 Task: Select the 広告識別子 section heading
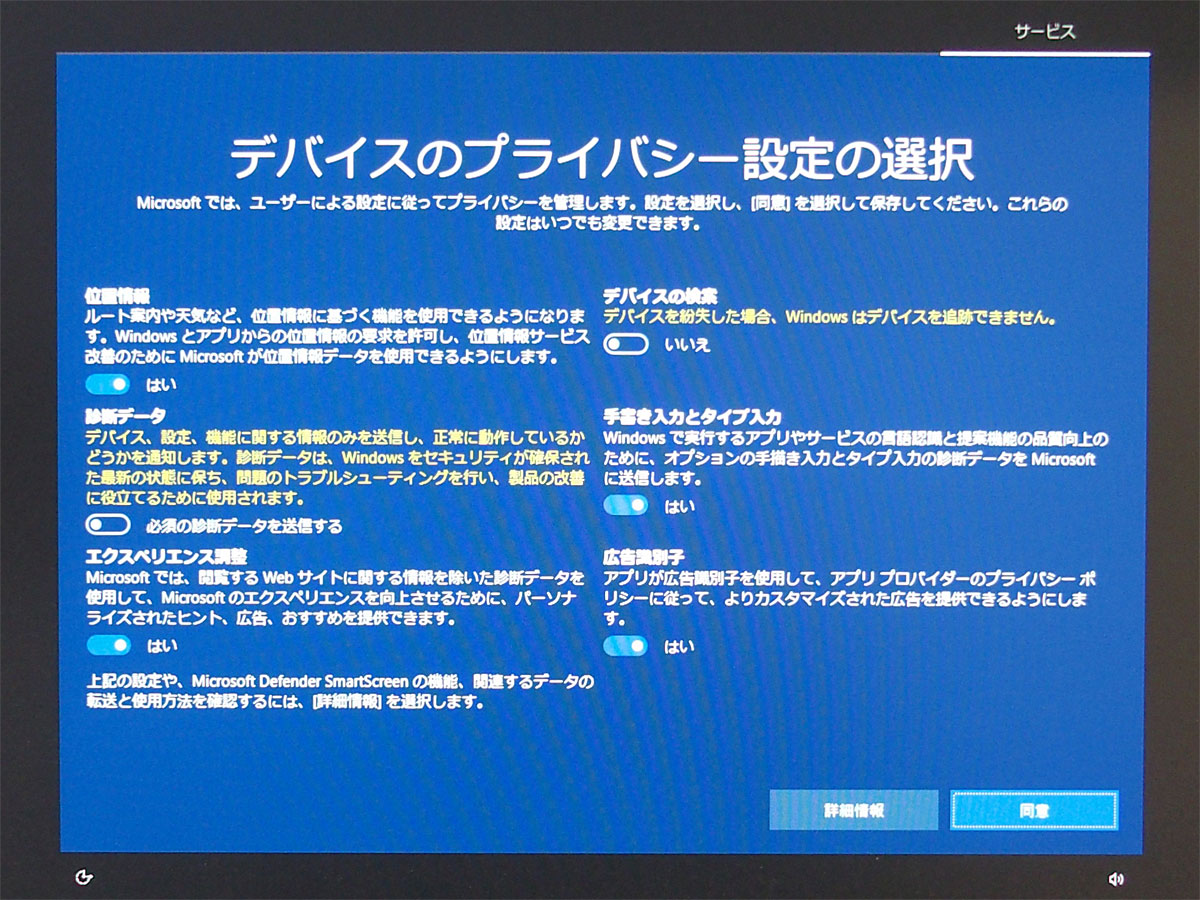pyautogui.click(x=643, y=557)
